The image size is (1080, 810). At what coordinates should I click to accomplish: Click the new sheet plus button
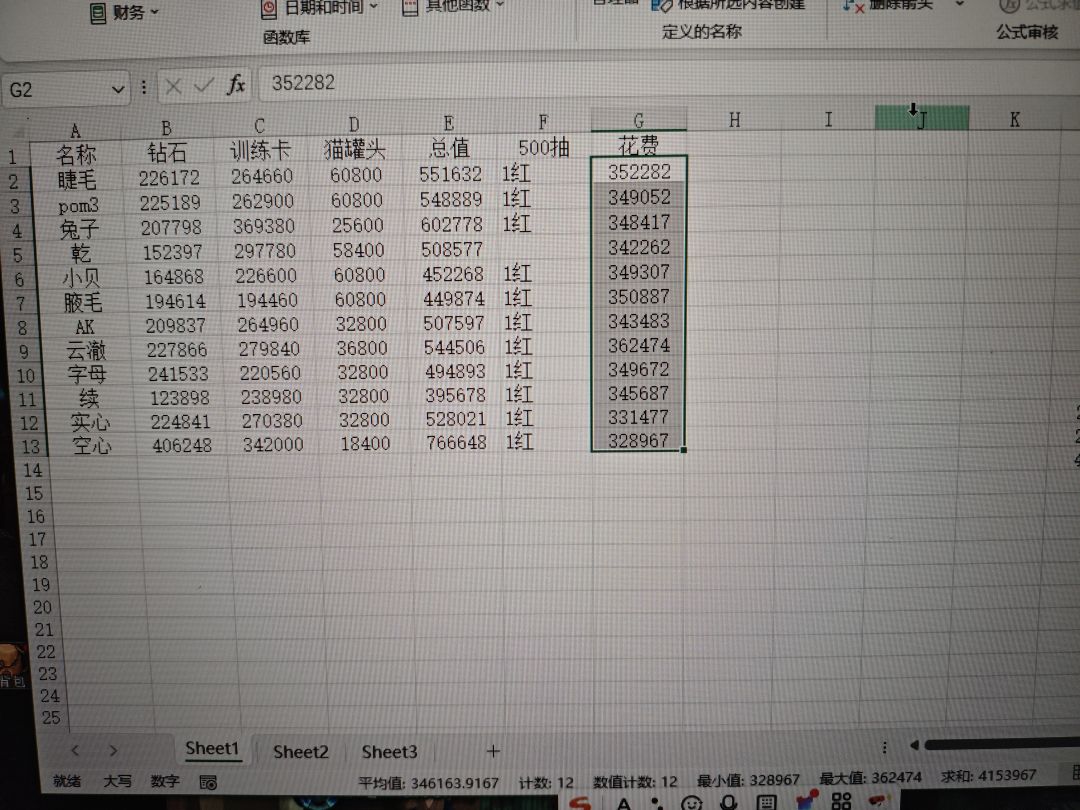point(491,750)
